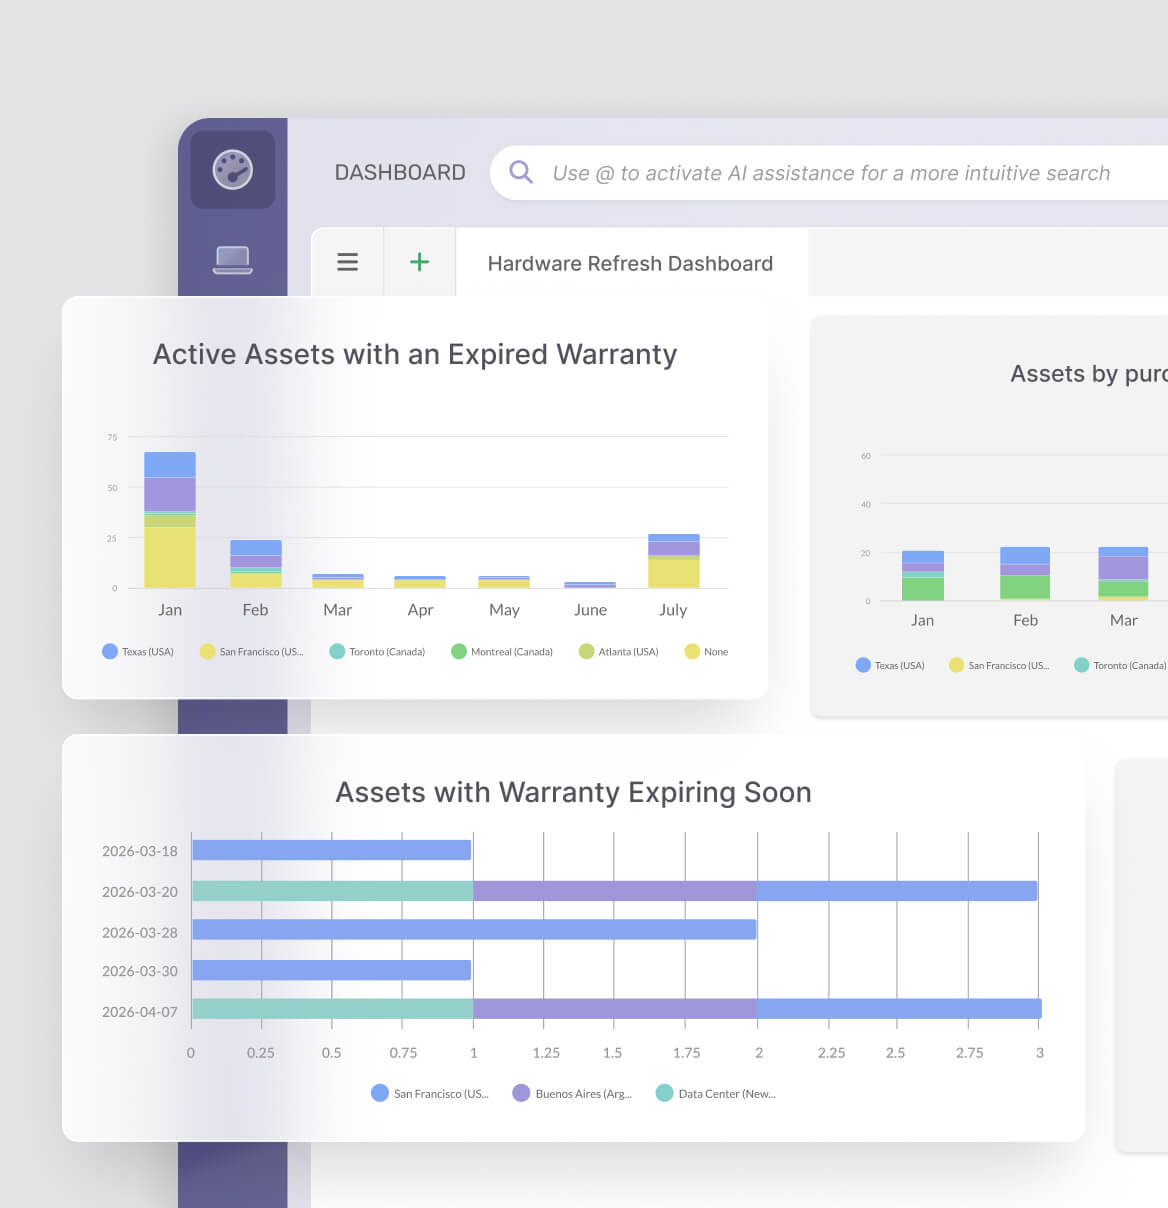Click inside the AI assistance search field
The width and height of the screenshot is (1168, 1208).
coord(830,172)
